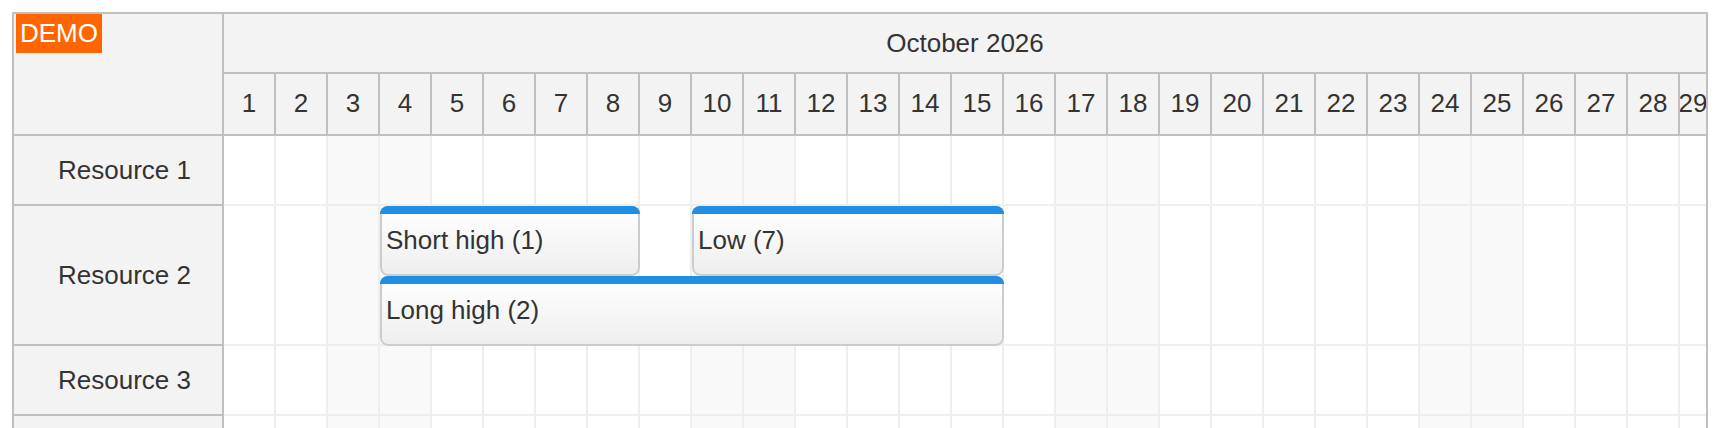Click day 15 in the timeline header
This screenshot has height=428, width=1720.
pos(977,104)
